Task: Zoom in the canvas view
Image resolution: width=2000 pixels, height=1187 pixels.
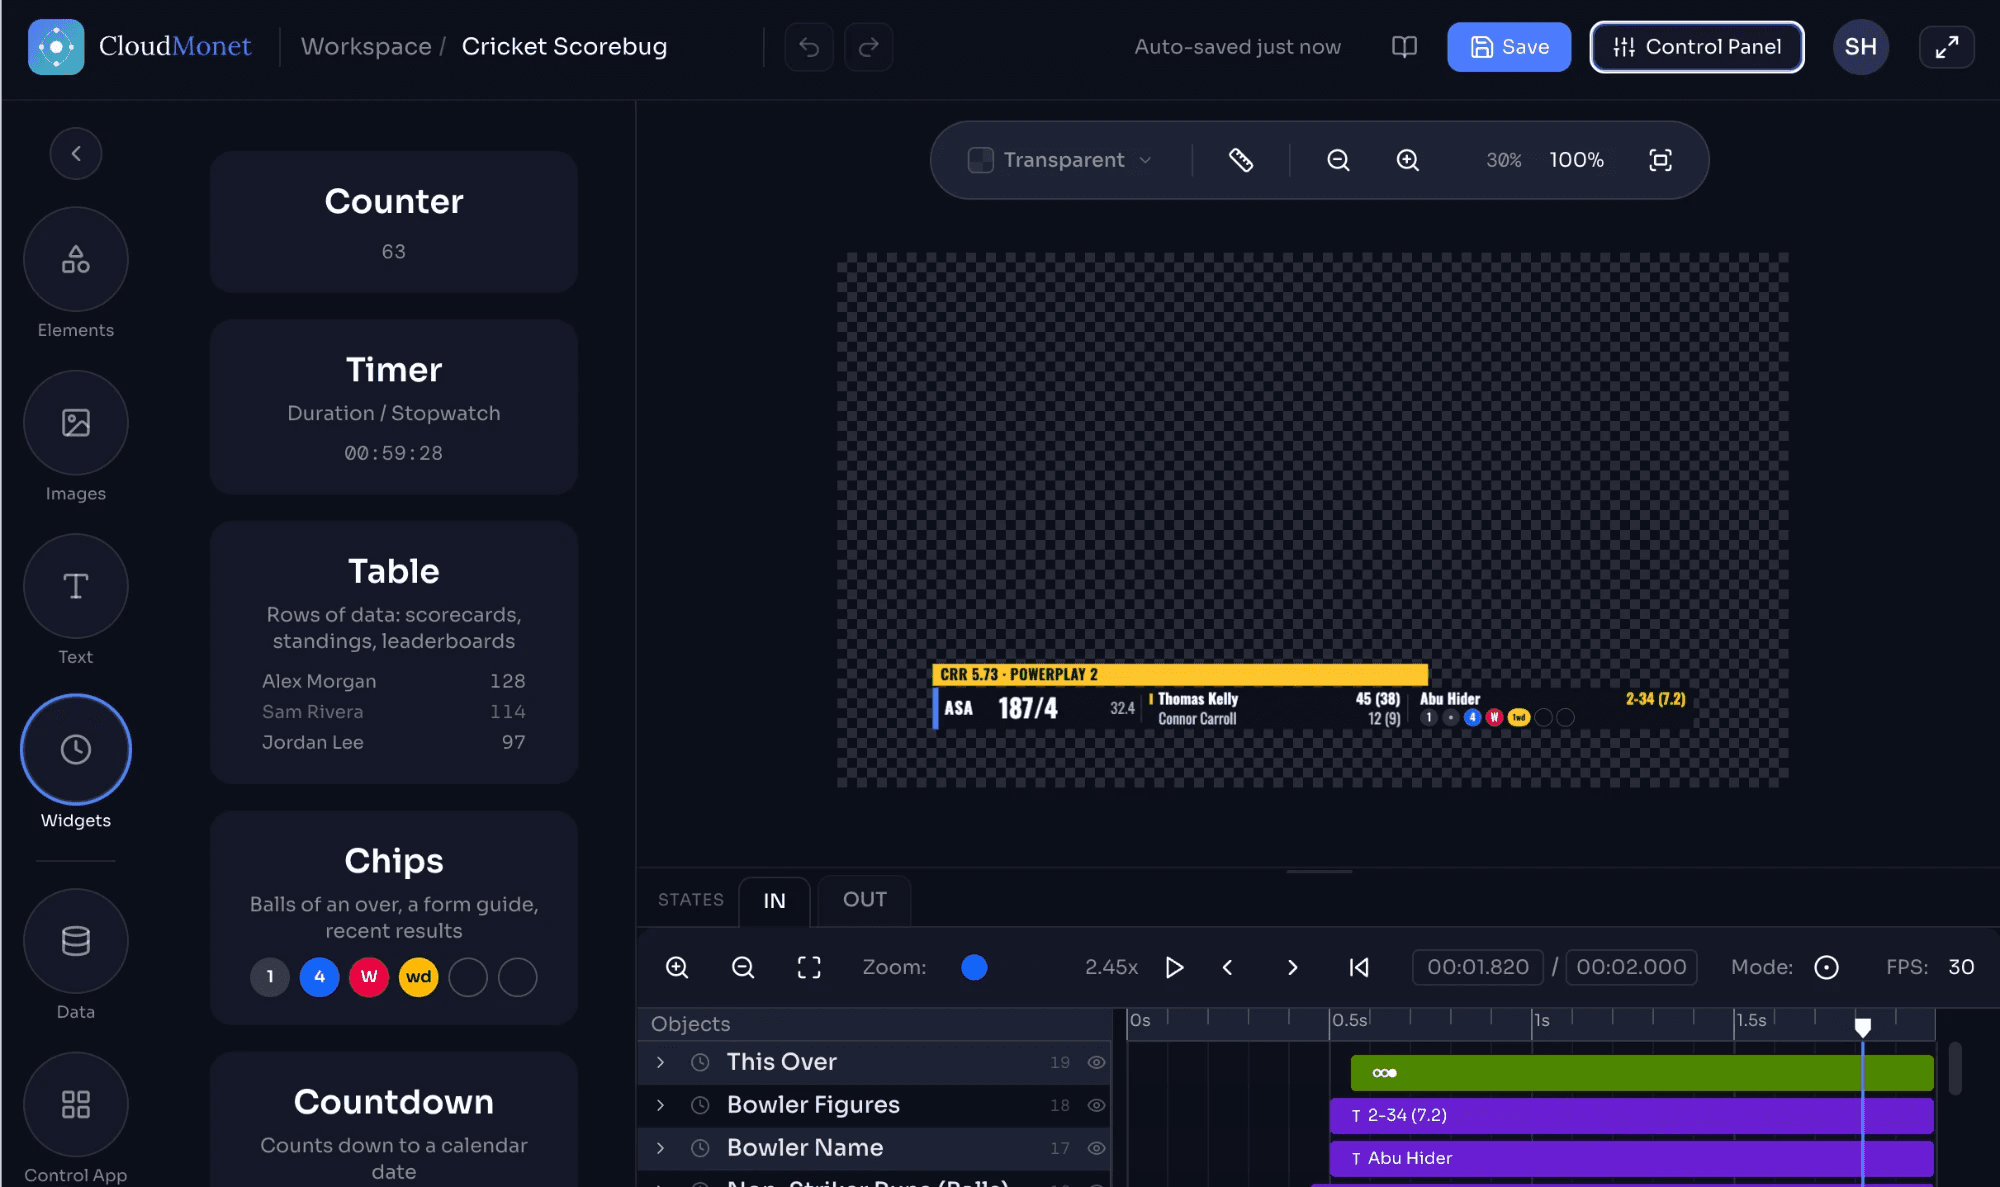Action: (1408, 160)
